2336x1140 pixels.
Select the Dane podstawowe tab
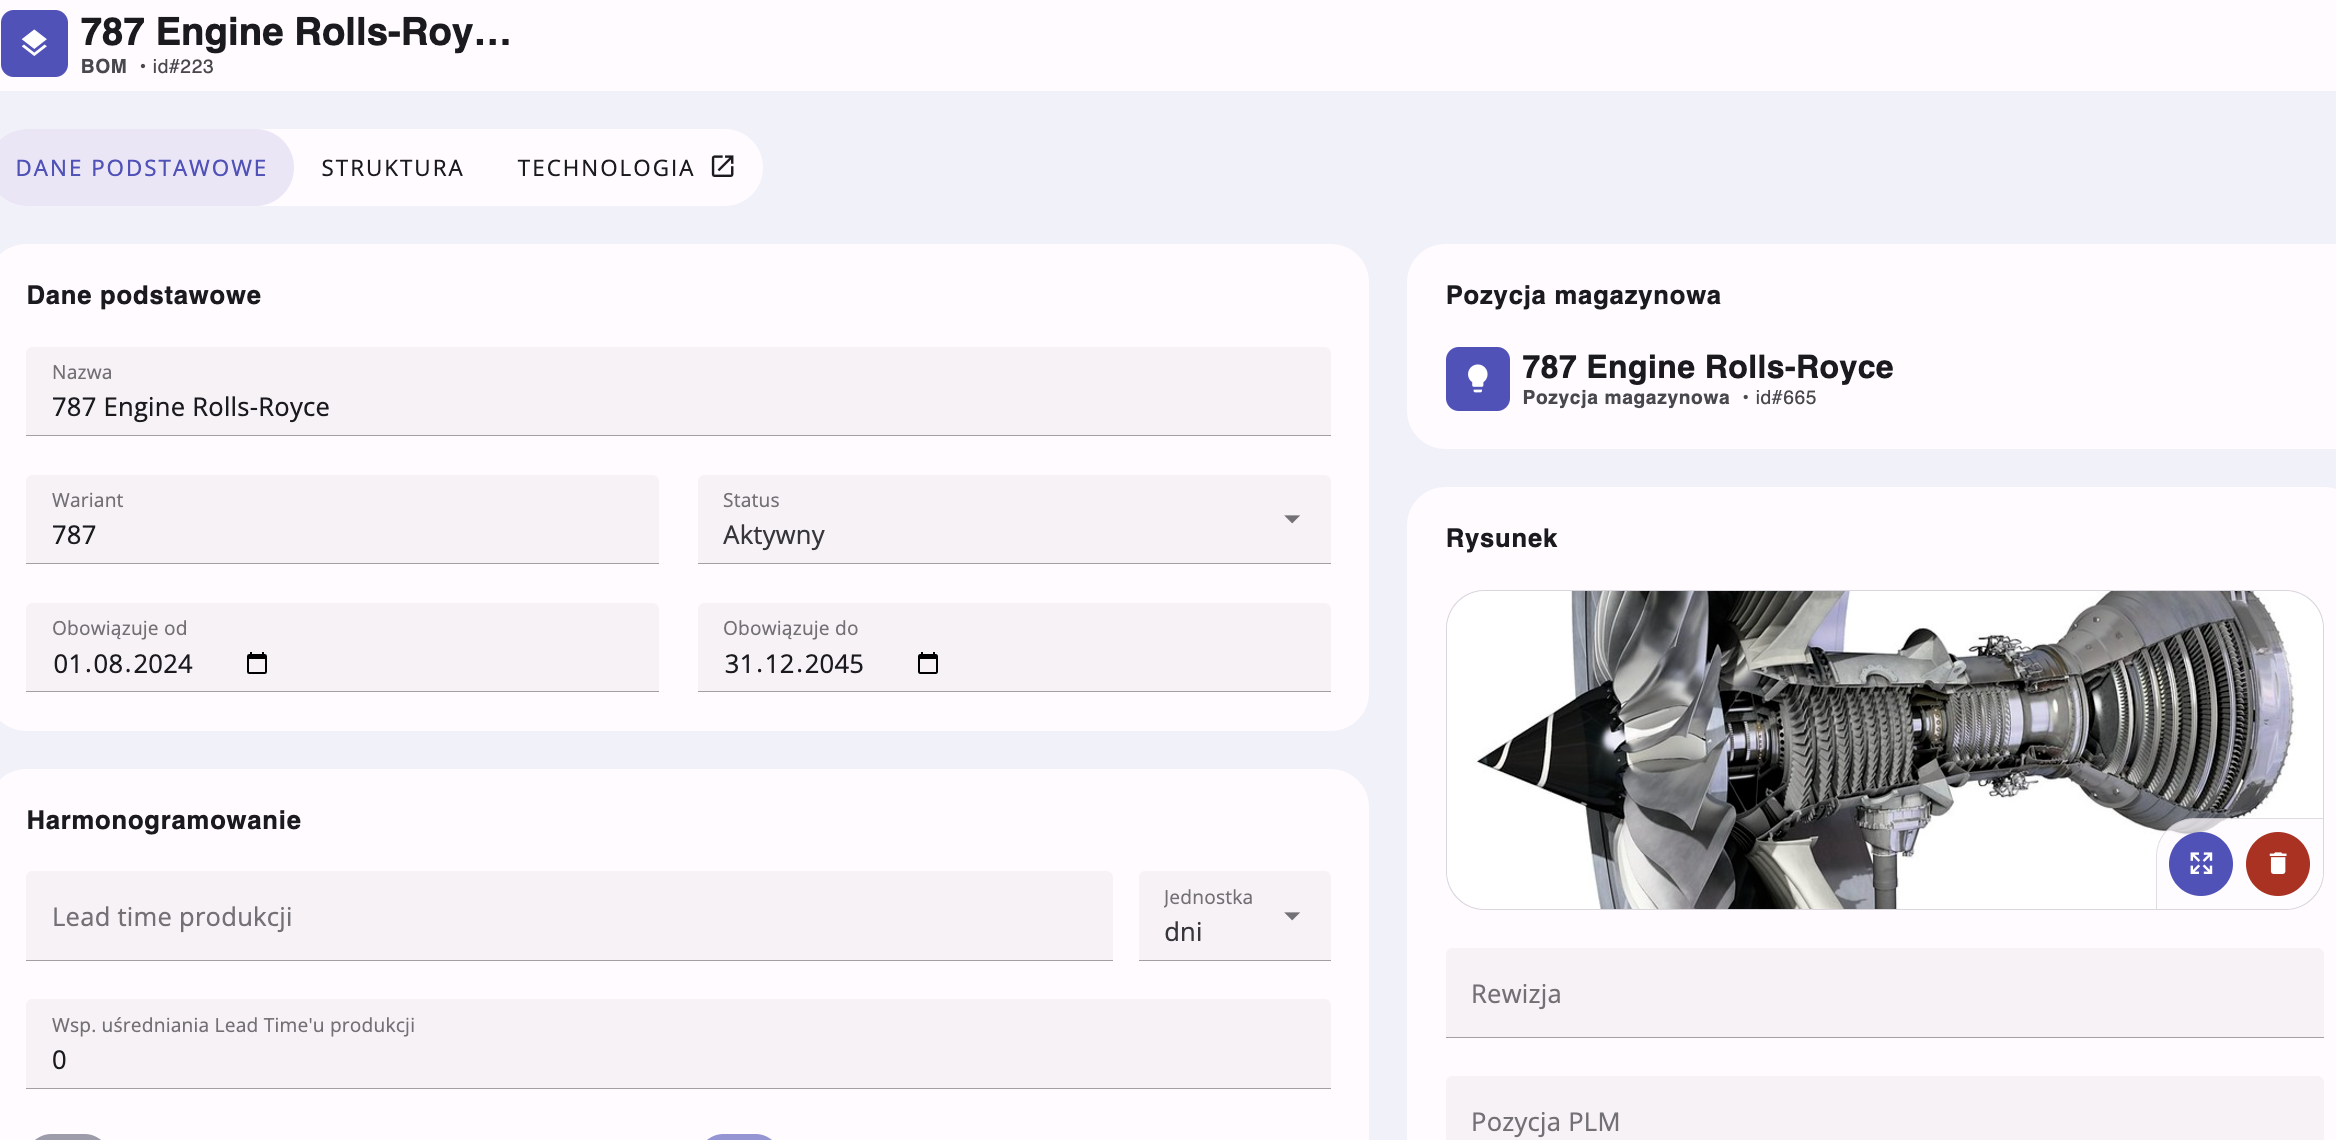tap(141, 168)
